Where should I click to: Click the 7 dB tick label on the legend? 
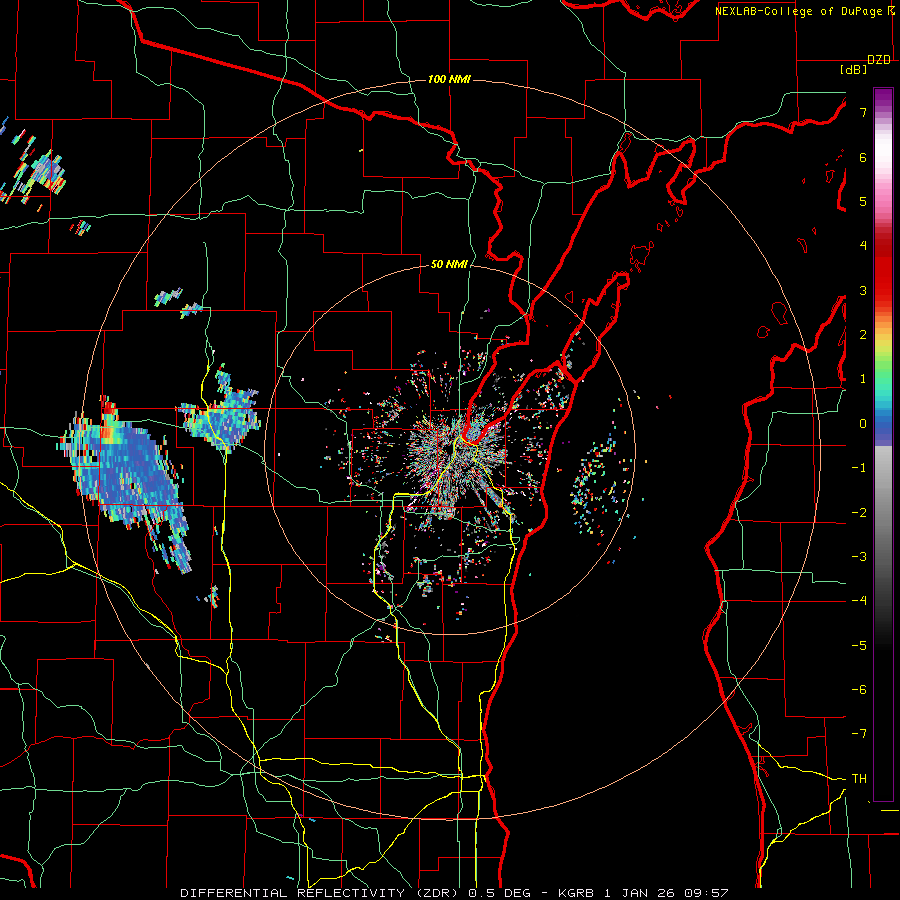[863, 112]
